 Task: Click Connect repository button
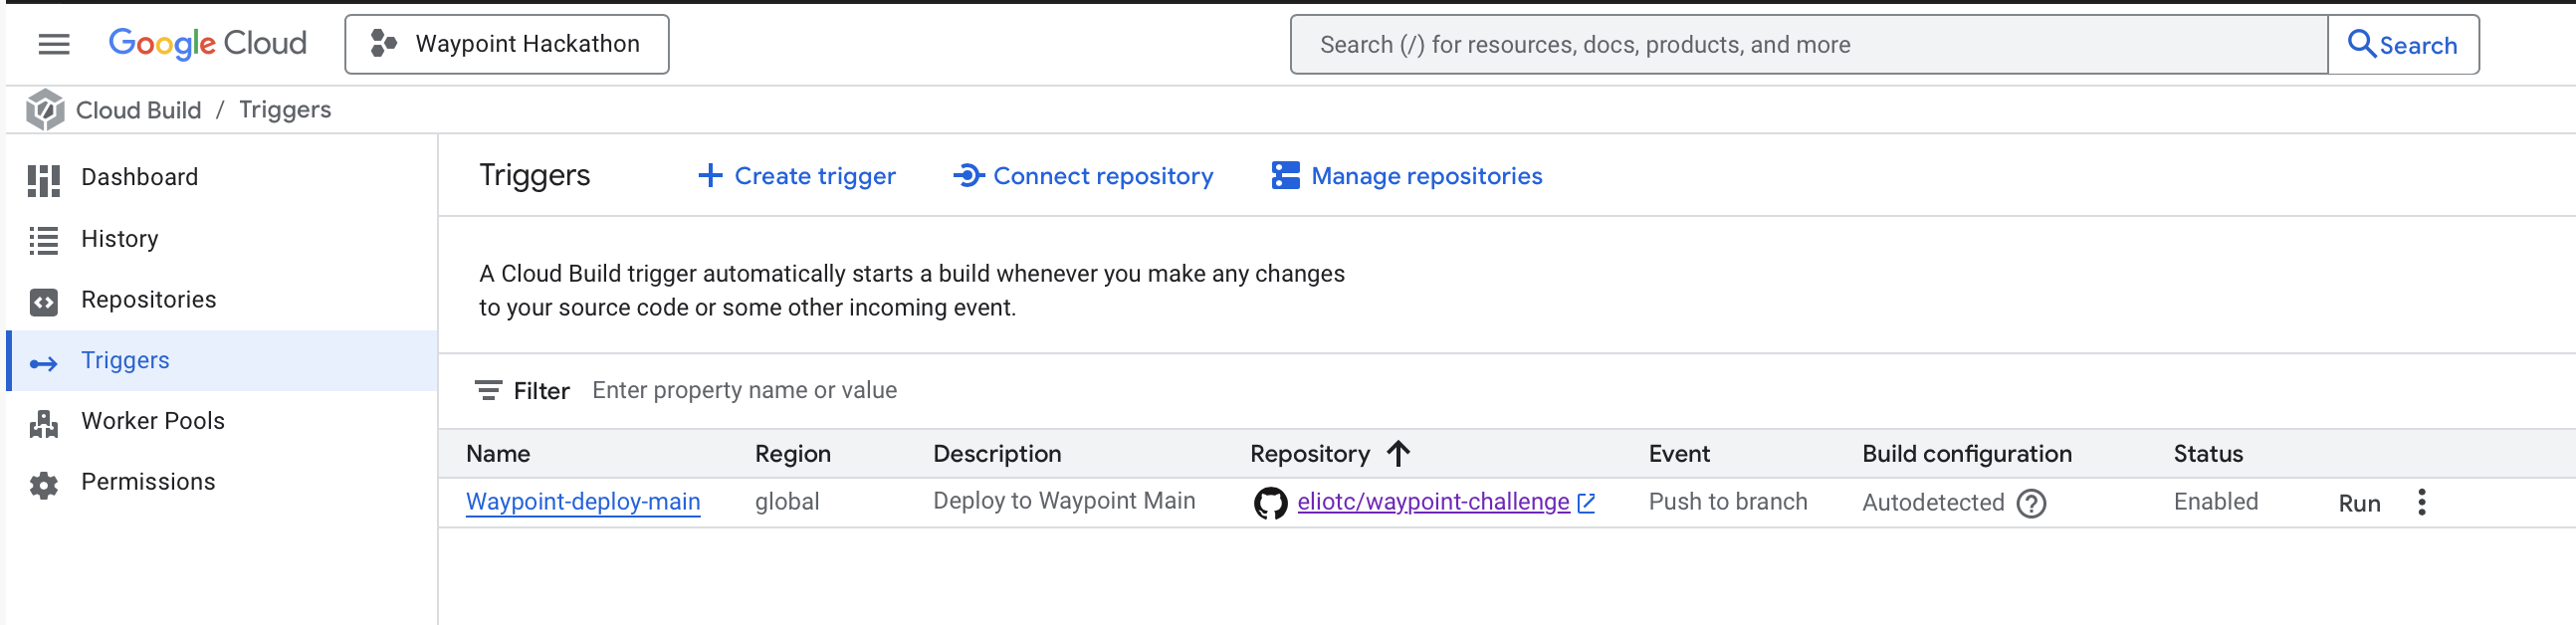[x=1083, y=176]
